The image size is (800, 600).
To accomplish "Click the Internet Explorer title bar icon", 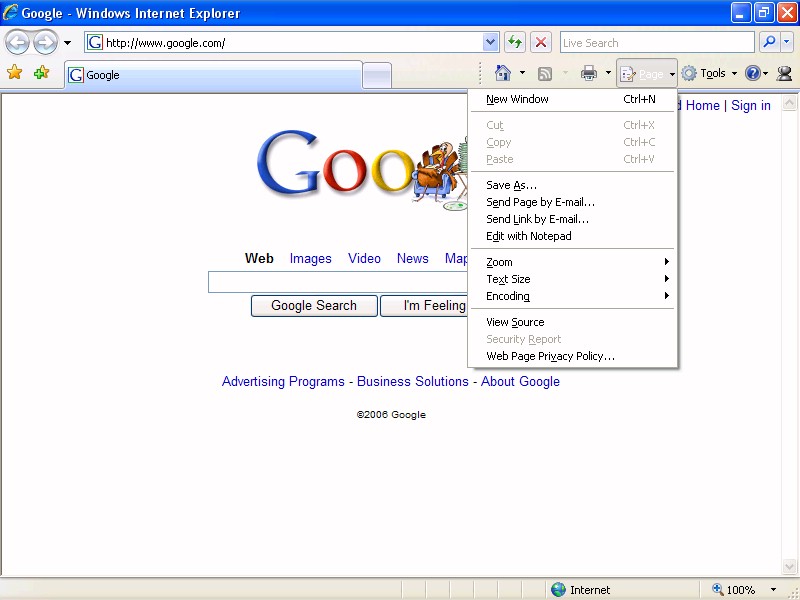I will 10,12.
